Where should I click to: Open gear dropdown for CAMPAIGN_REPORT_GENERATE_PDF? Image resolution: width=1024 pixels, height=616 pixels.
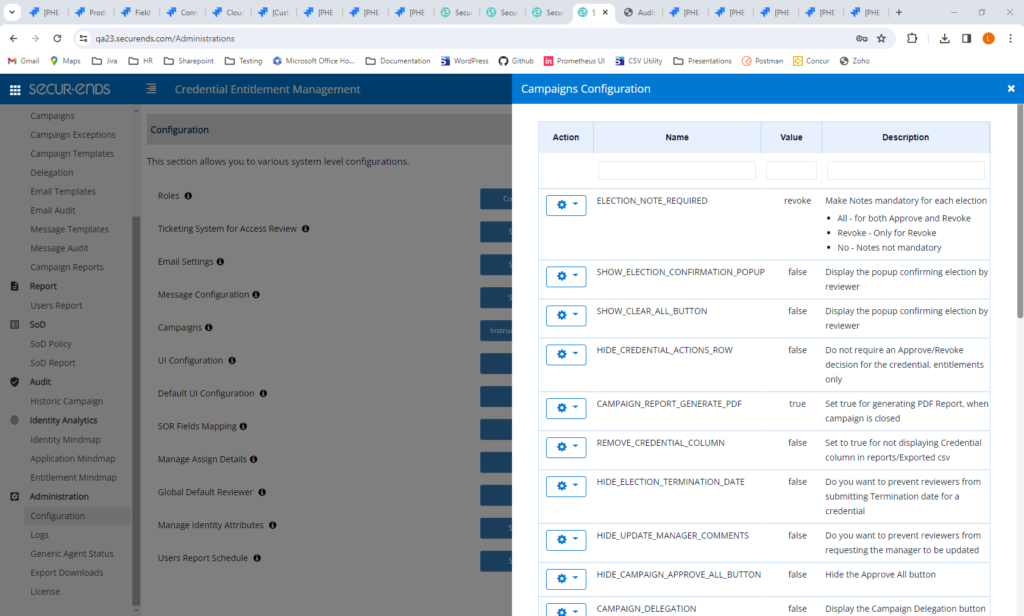(566, 408)
